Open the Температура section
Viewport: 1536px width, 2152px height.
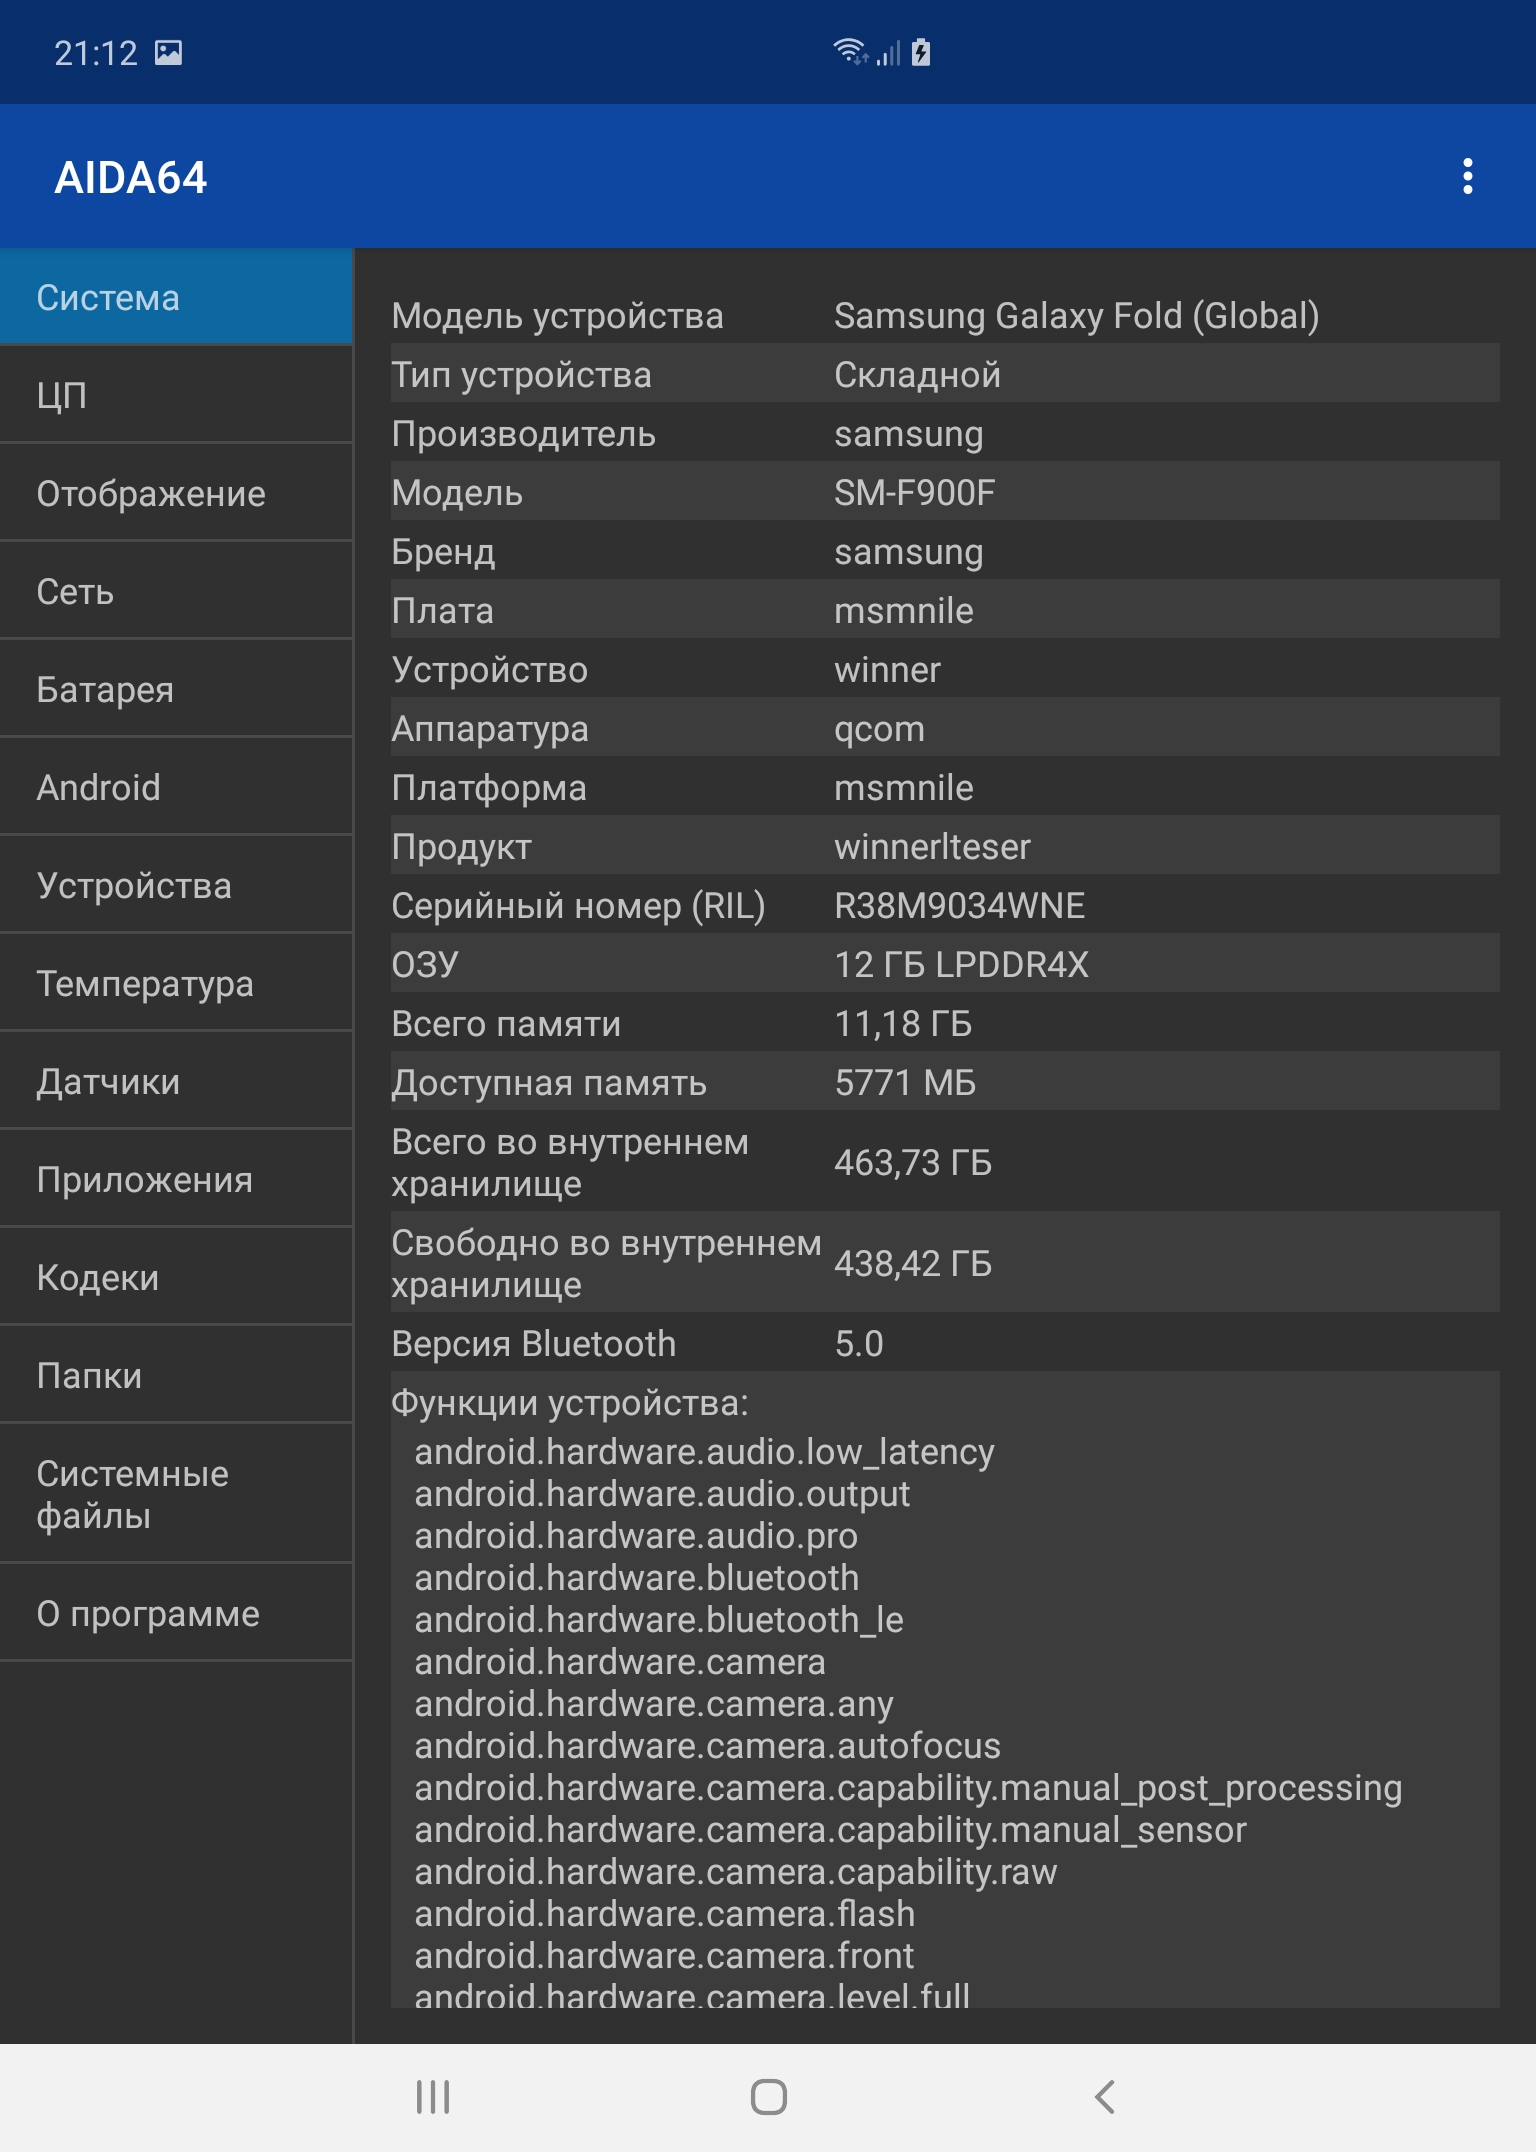tap(176, 983)
